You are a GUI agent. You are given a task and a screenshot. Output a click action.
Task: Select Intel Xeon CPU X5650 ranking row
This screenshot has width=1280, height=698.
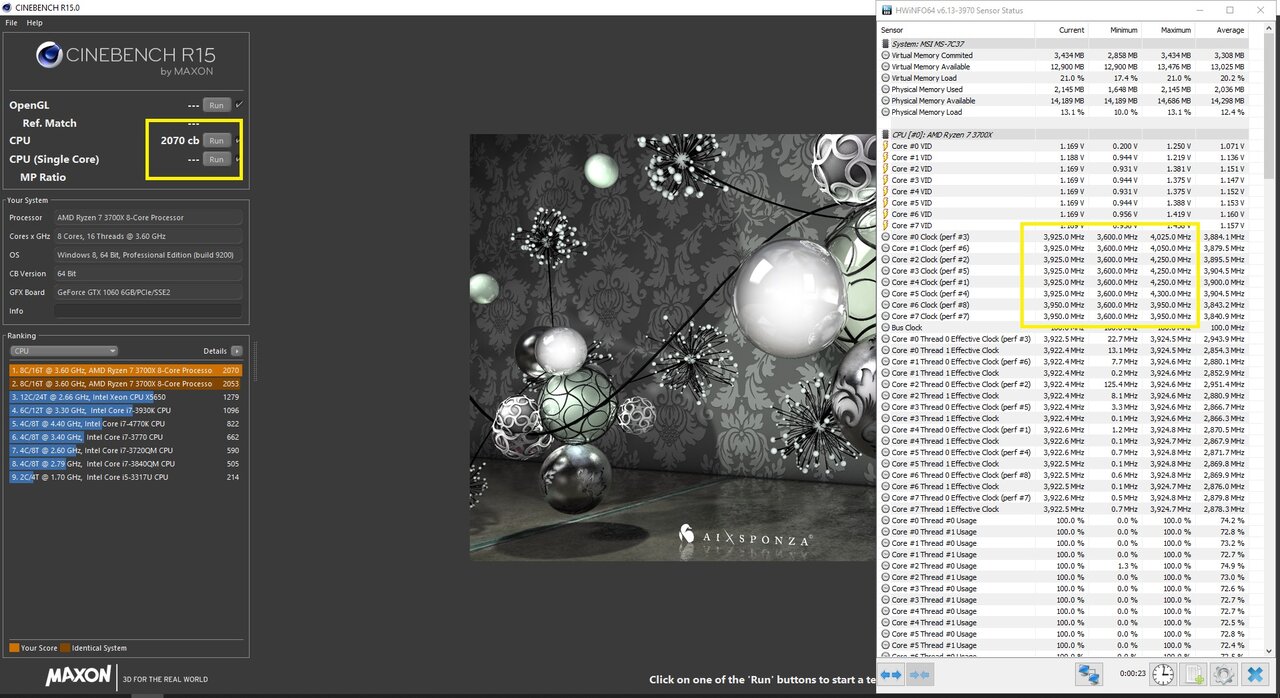pyautogui.click(x=125, y=397)
